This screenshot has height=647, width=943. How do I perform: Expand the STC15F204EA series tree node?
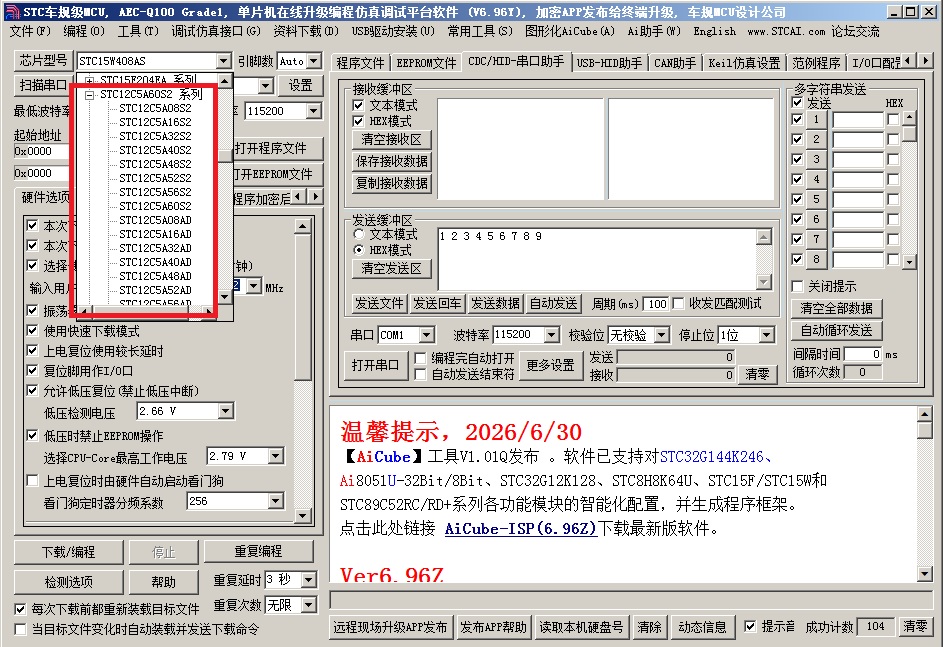coord(90,81)
